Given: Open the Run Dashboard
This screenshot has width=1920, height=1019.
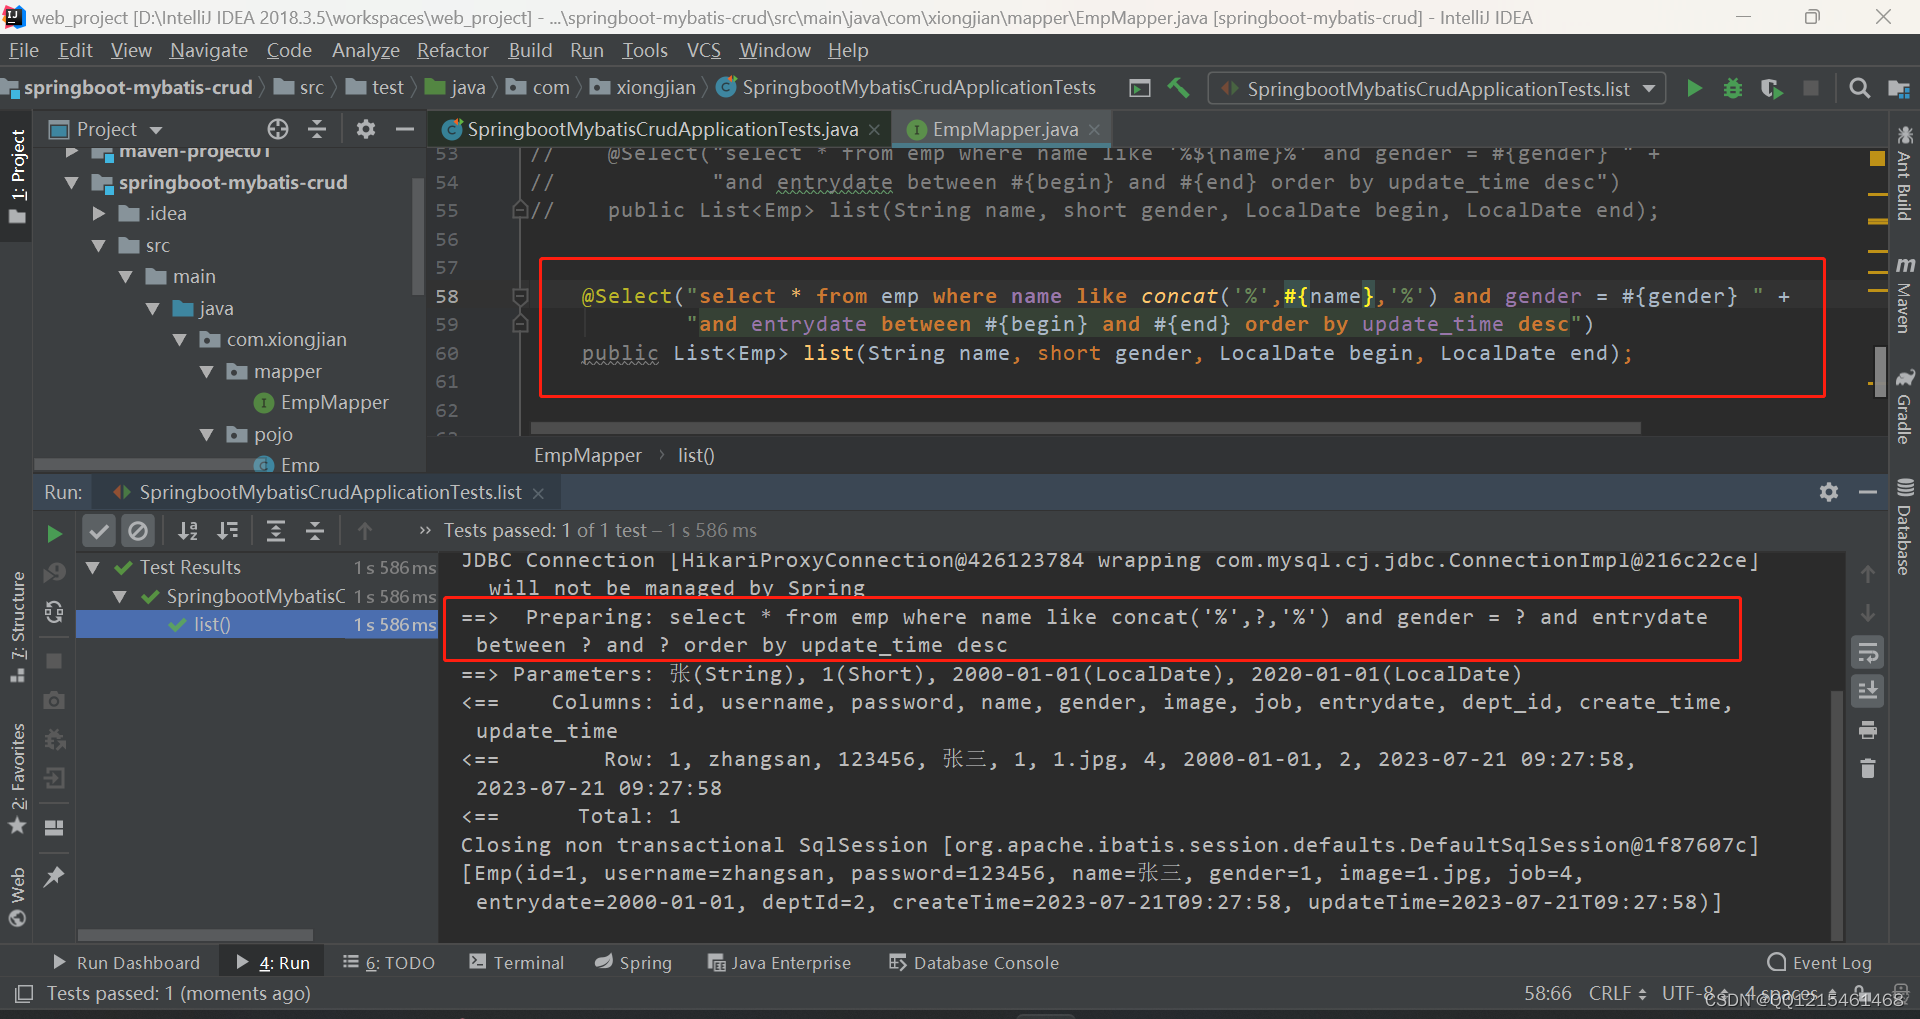Looking at the screenshot, I should pos(126,962).
